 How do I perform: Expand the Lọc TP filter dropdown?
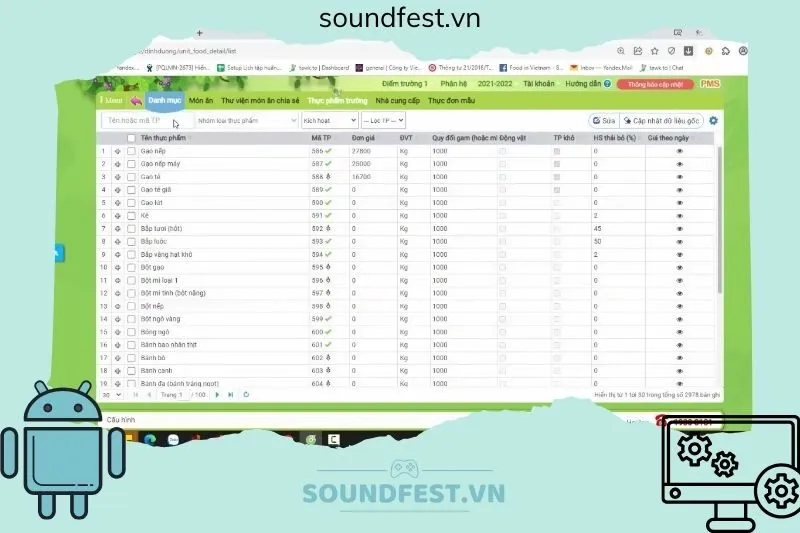[x=386, y=120]
